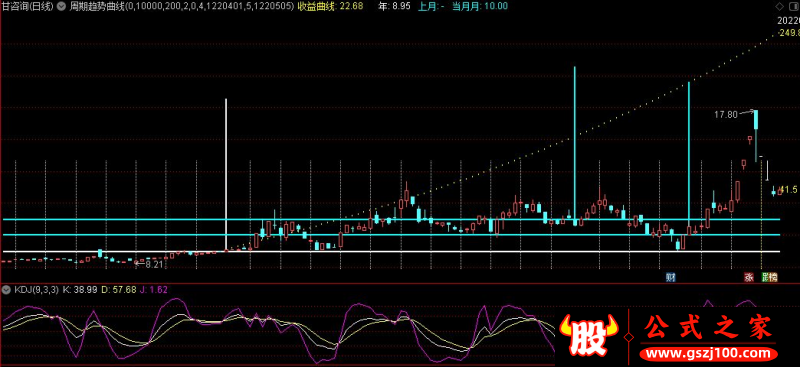Open the red 涨 event marker icon
Viewport: 800px width, 367px height.
(748, 278)
